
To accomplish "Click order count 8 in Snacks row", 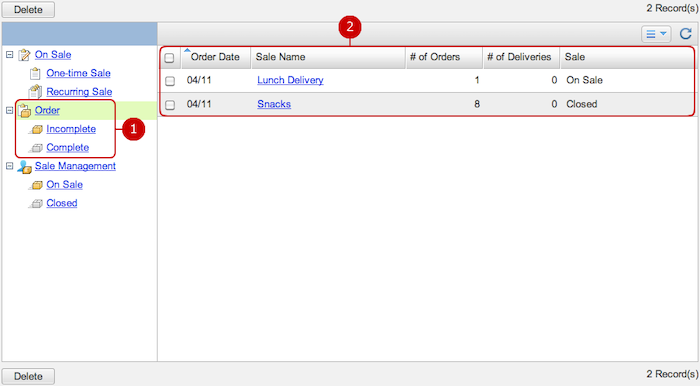I will (x=477, y=104).
